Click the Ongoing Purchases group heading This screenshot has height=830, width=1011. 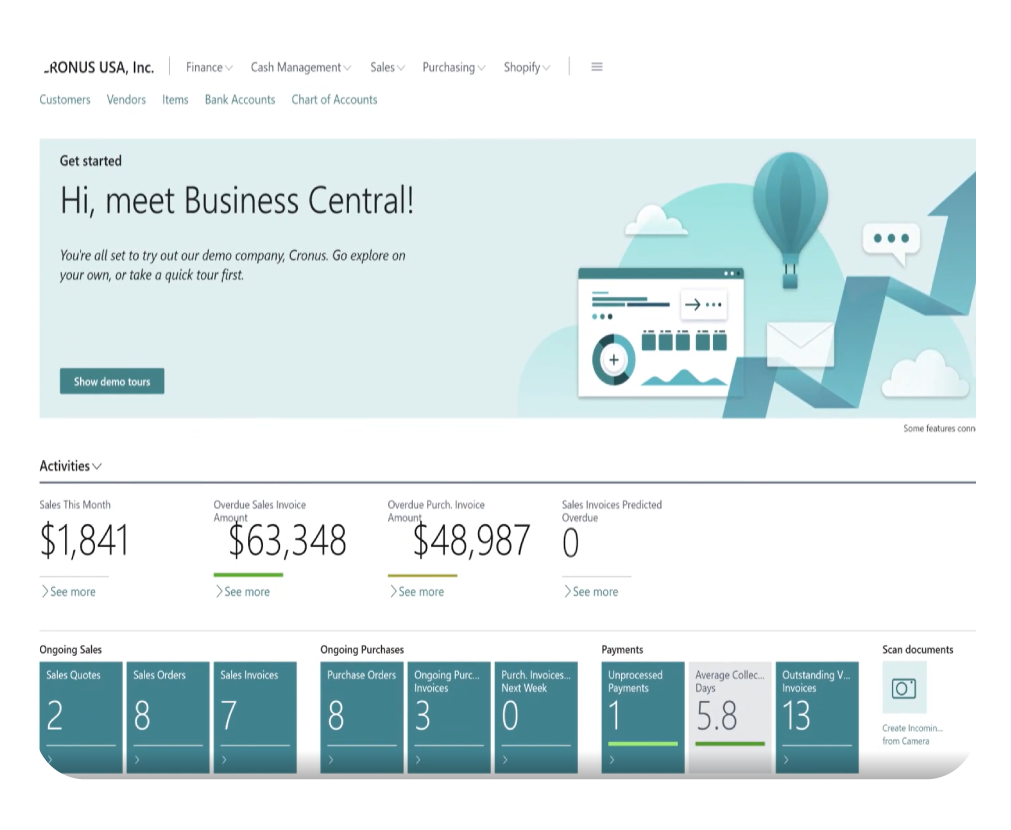(362, 649)
